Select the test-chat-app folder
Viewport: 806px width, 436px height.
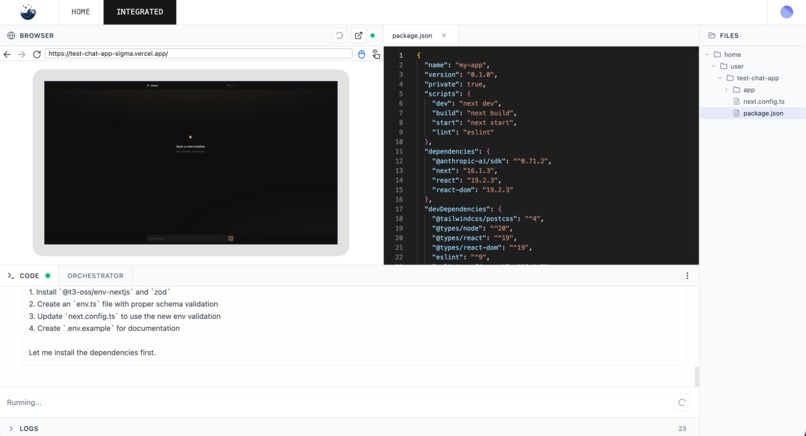(757, 78)
